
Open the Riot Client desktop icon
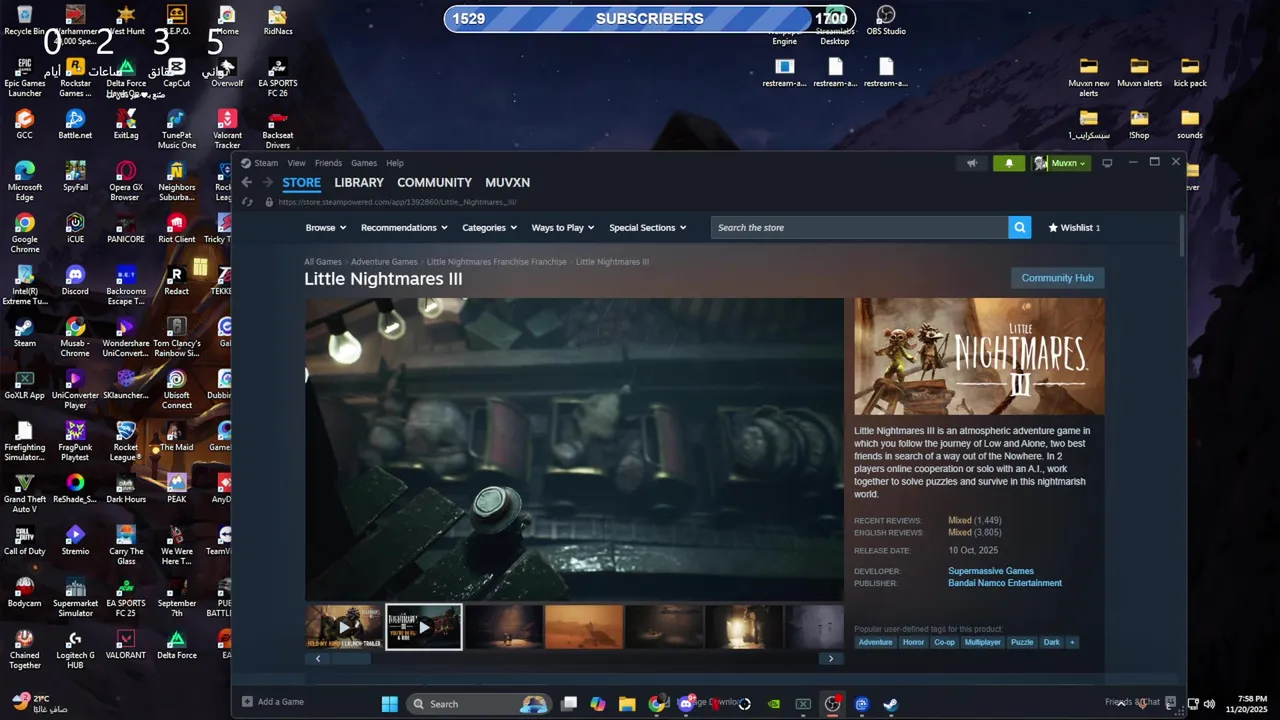tap(176, 228)
